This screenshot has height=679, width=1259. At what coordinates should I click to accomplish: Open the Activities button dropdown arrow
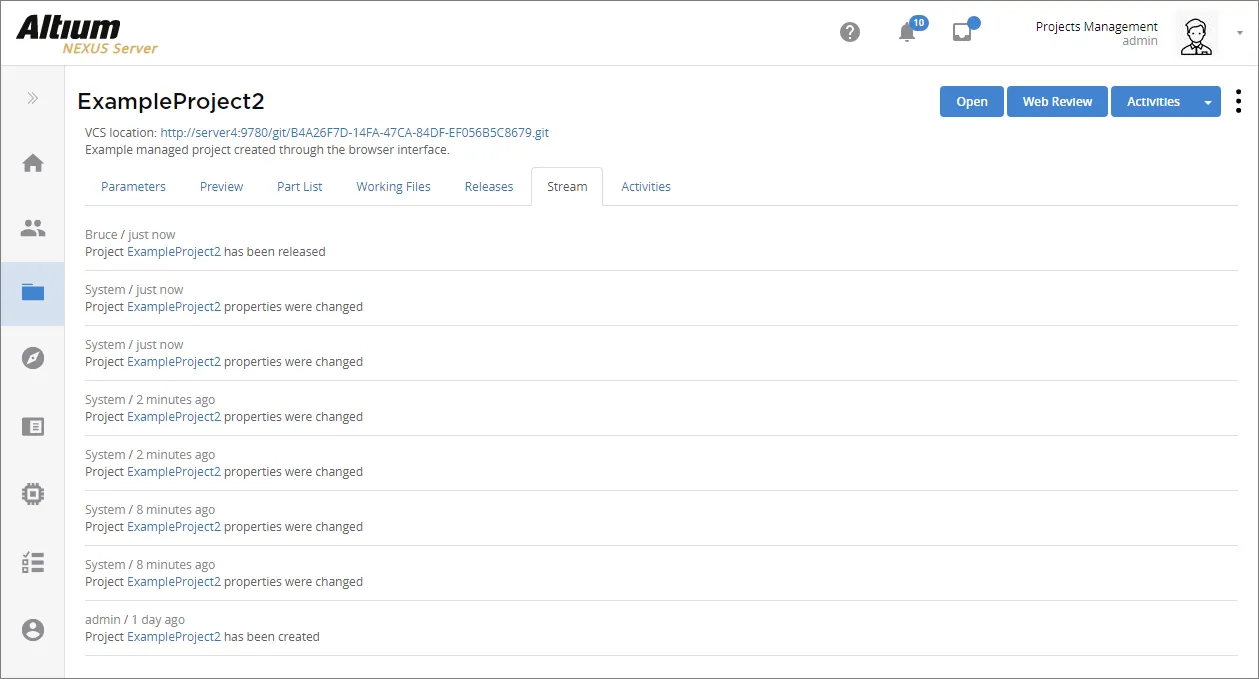pyautogui.click(x=1208, y=102)
